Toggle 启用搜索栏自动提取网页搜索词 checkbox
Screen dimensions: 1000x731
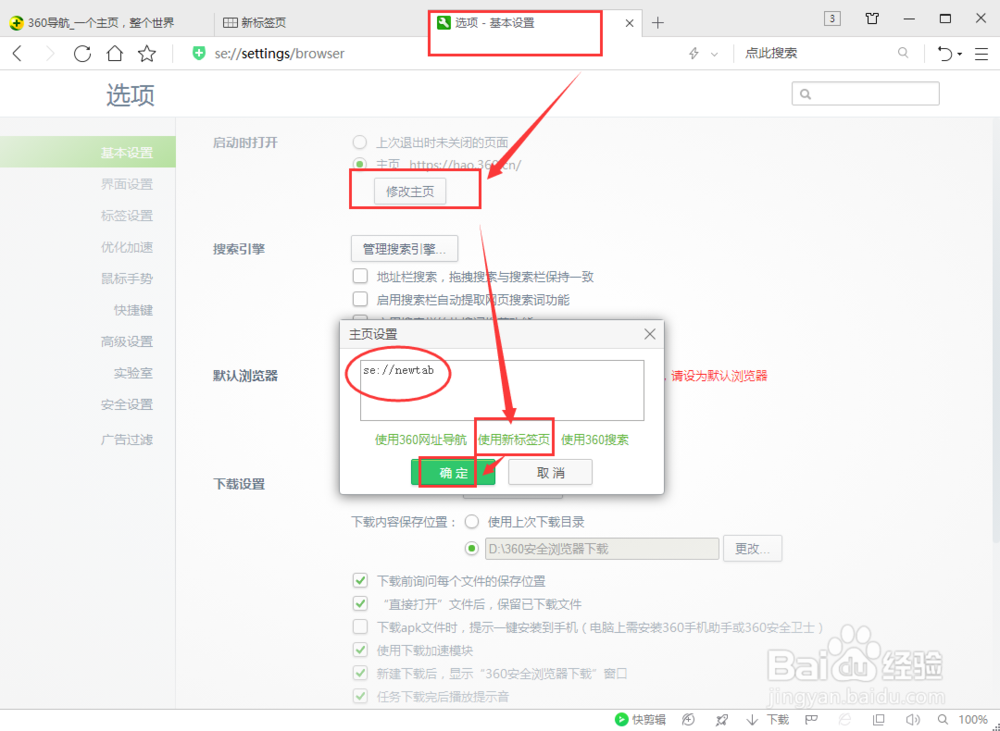tap(360, 299)
